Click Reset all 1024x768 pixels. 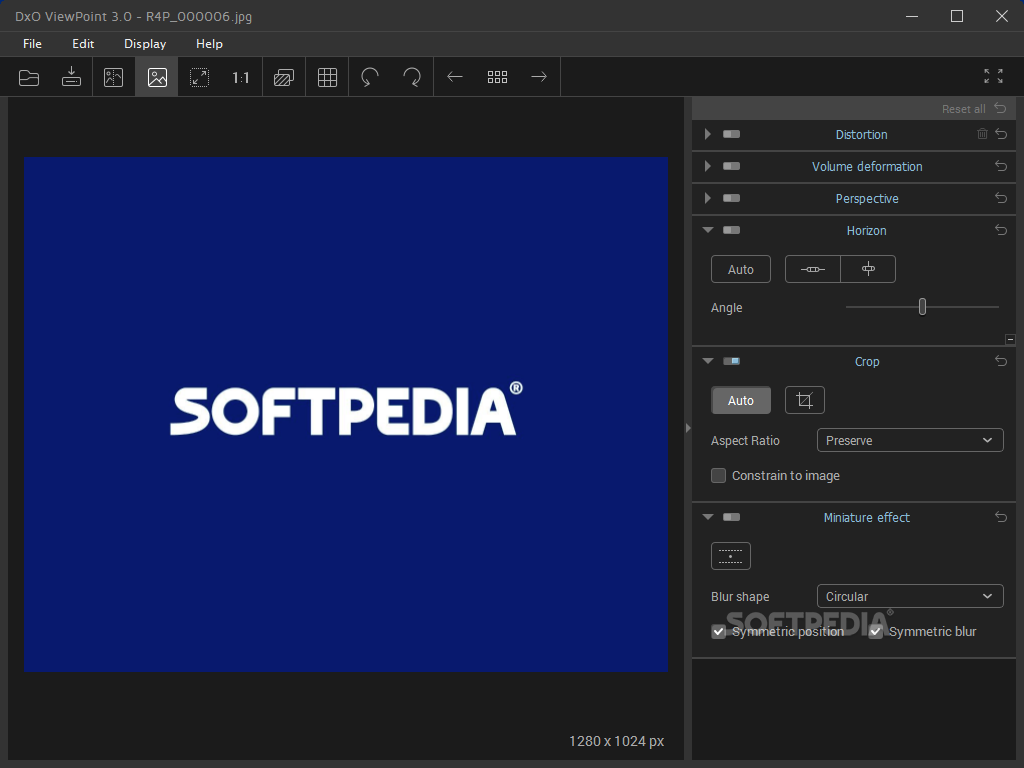point(974,109)
